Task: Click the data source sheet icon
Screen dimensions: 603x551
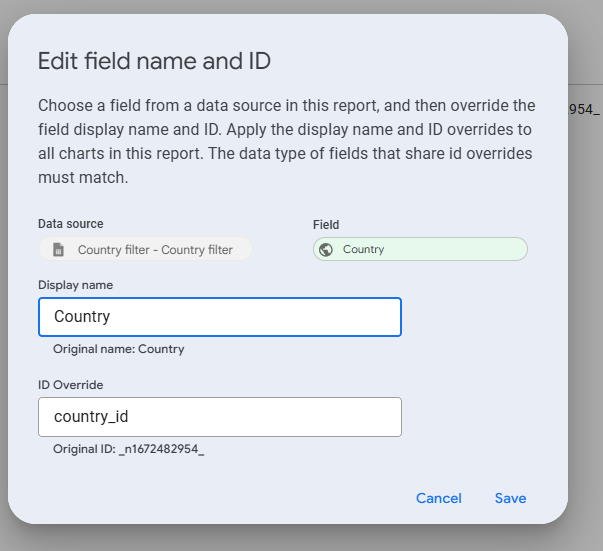Action: click(x=58, y=250)
